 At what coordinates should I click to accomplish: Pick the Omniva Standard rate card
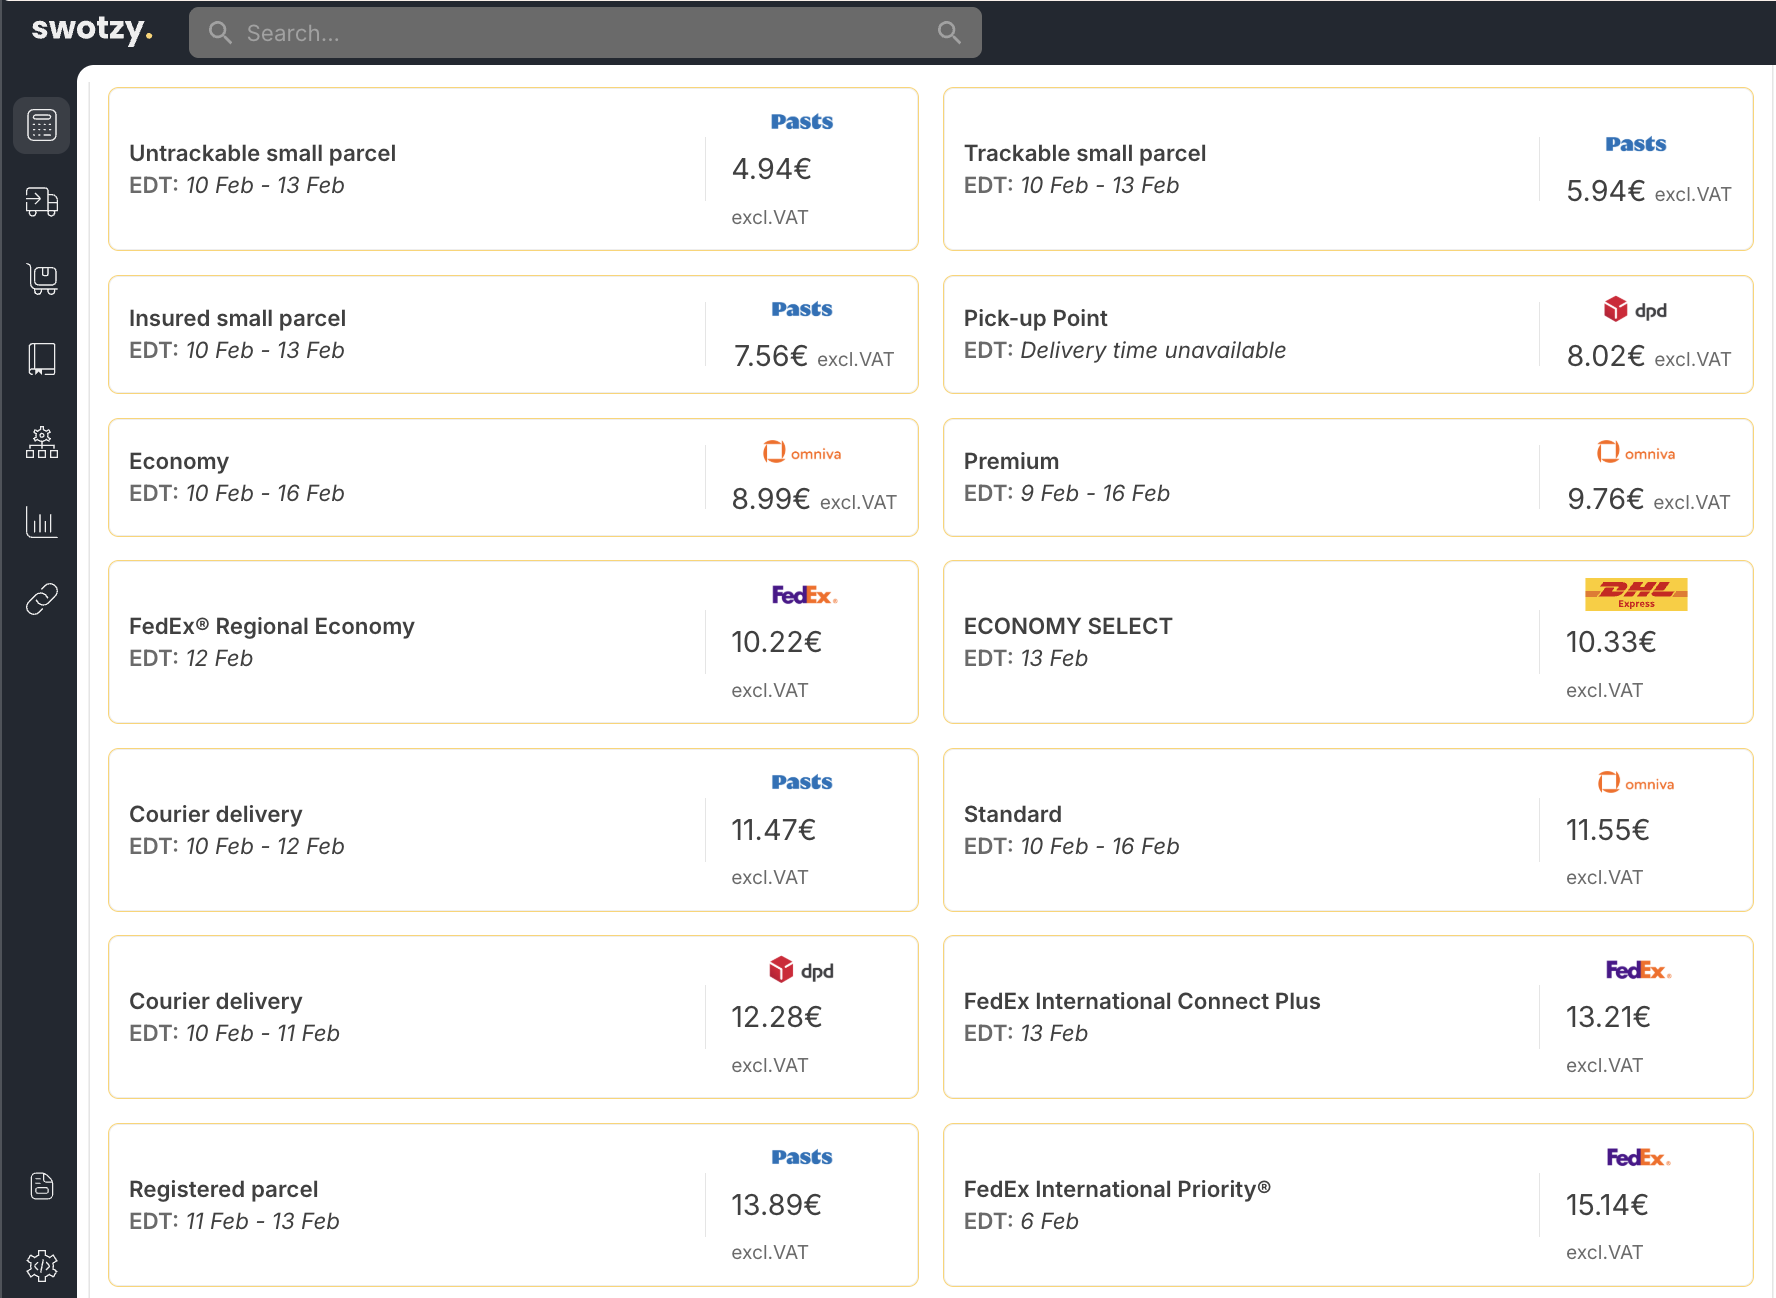coord(1348,830)
